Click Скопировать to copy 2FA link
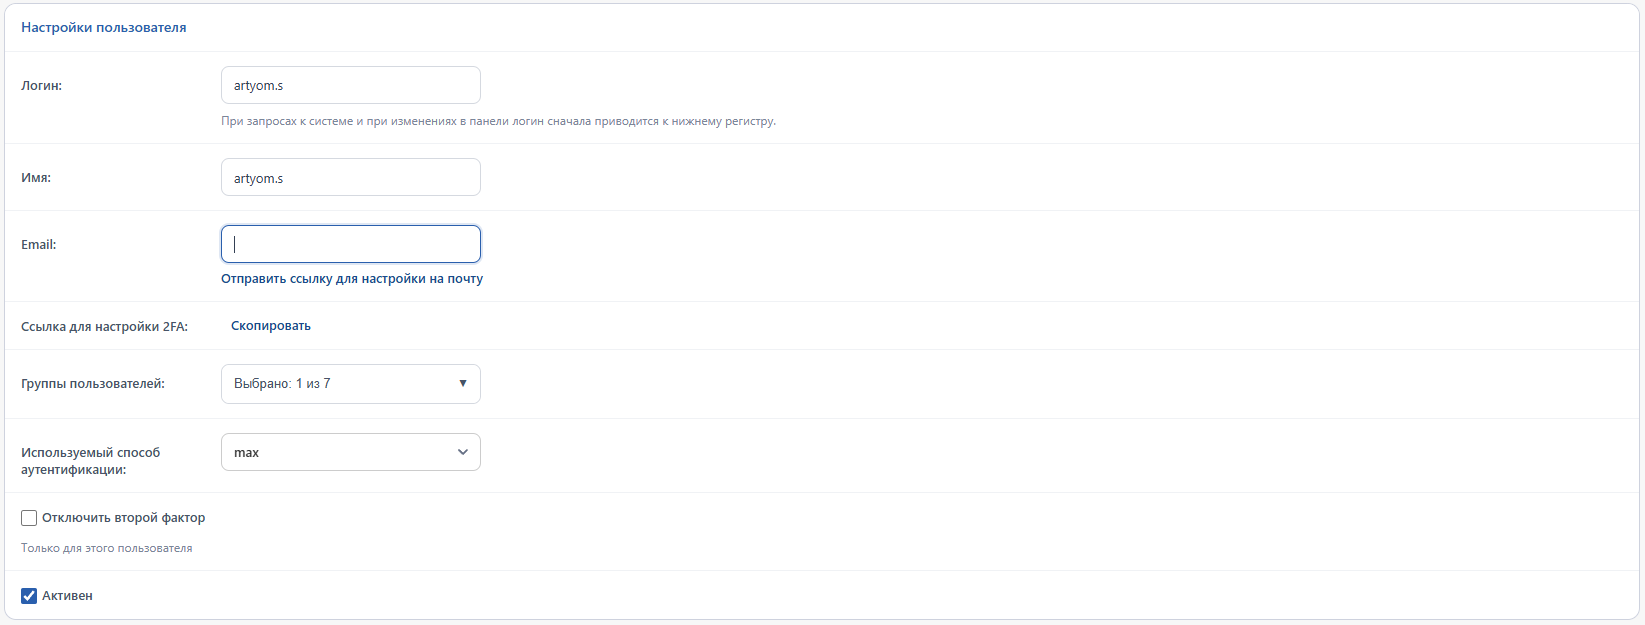This screenshot has width=1645, height=625. click(271, 326)
